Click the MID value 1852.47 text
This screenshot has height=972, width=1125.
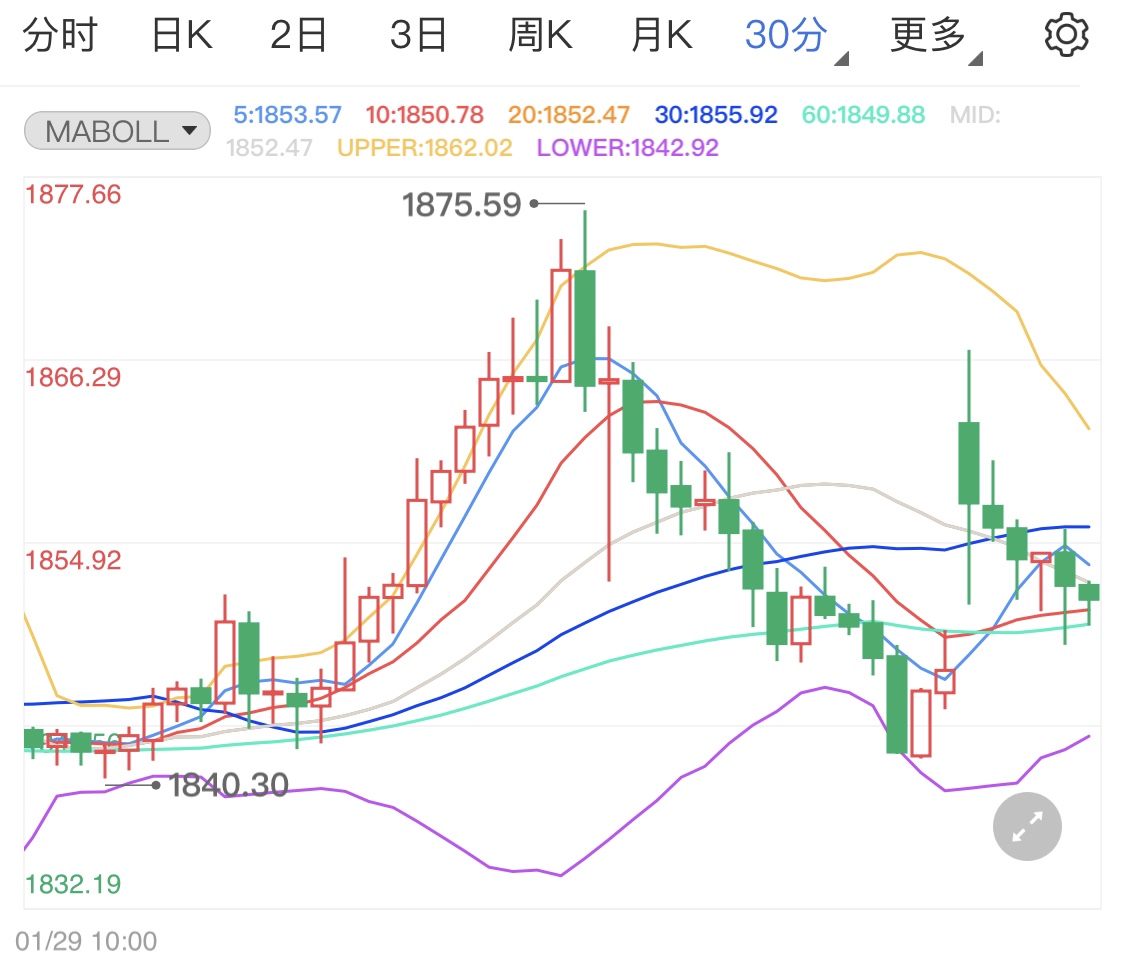(269, 148)
